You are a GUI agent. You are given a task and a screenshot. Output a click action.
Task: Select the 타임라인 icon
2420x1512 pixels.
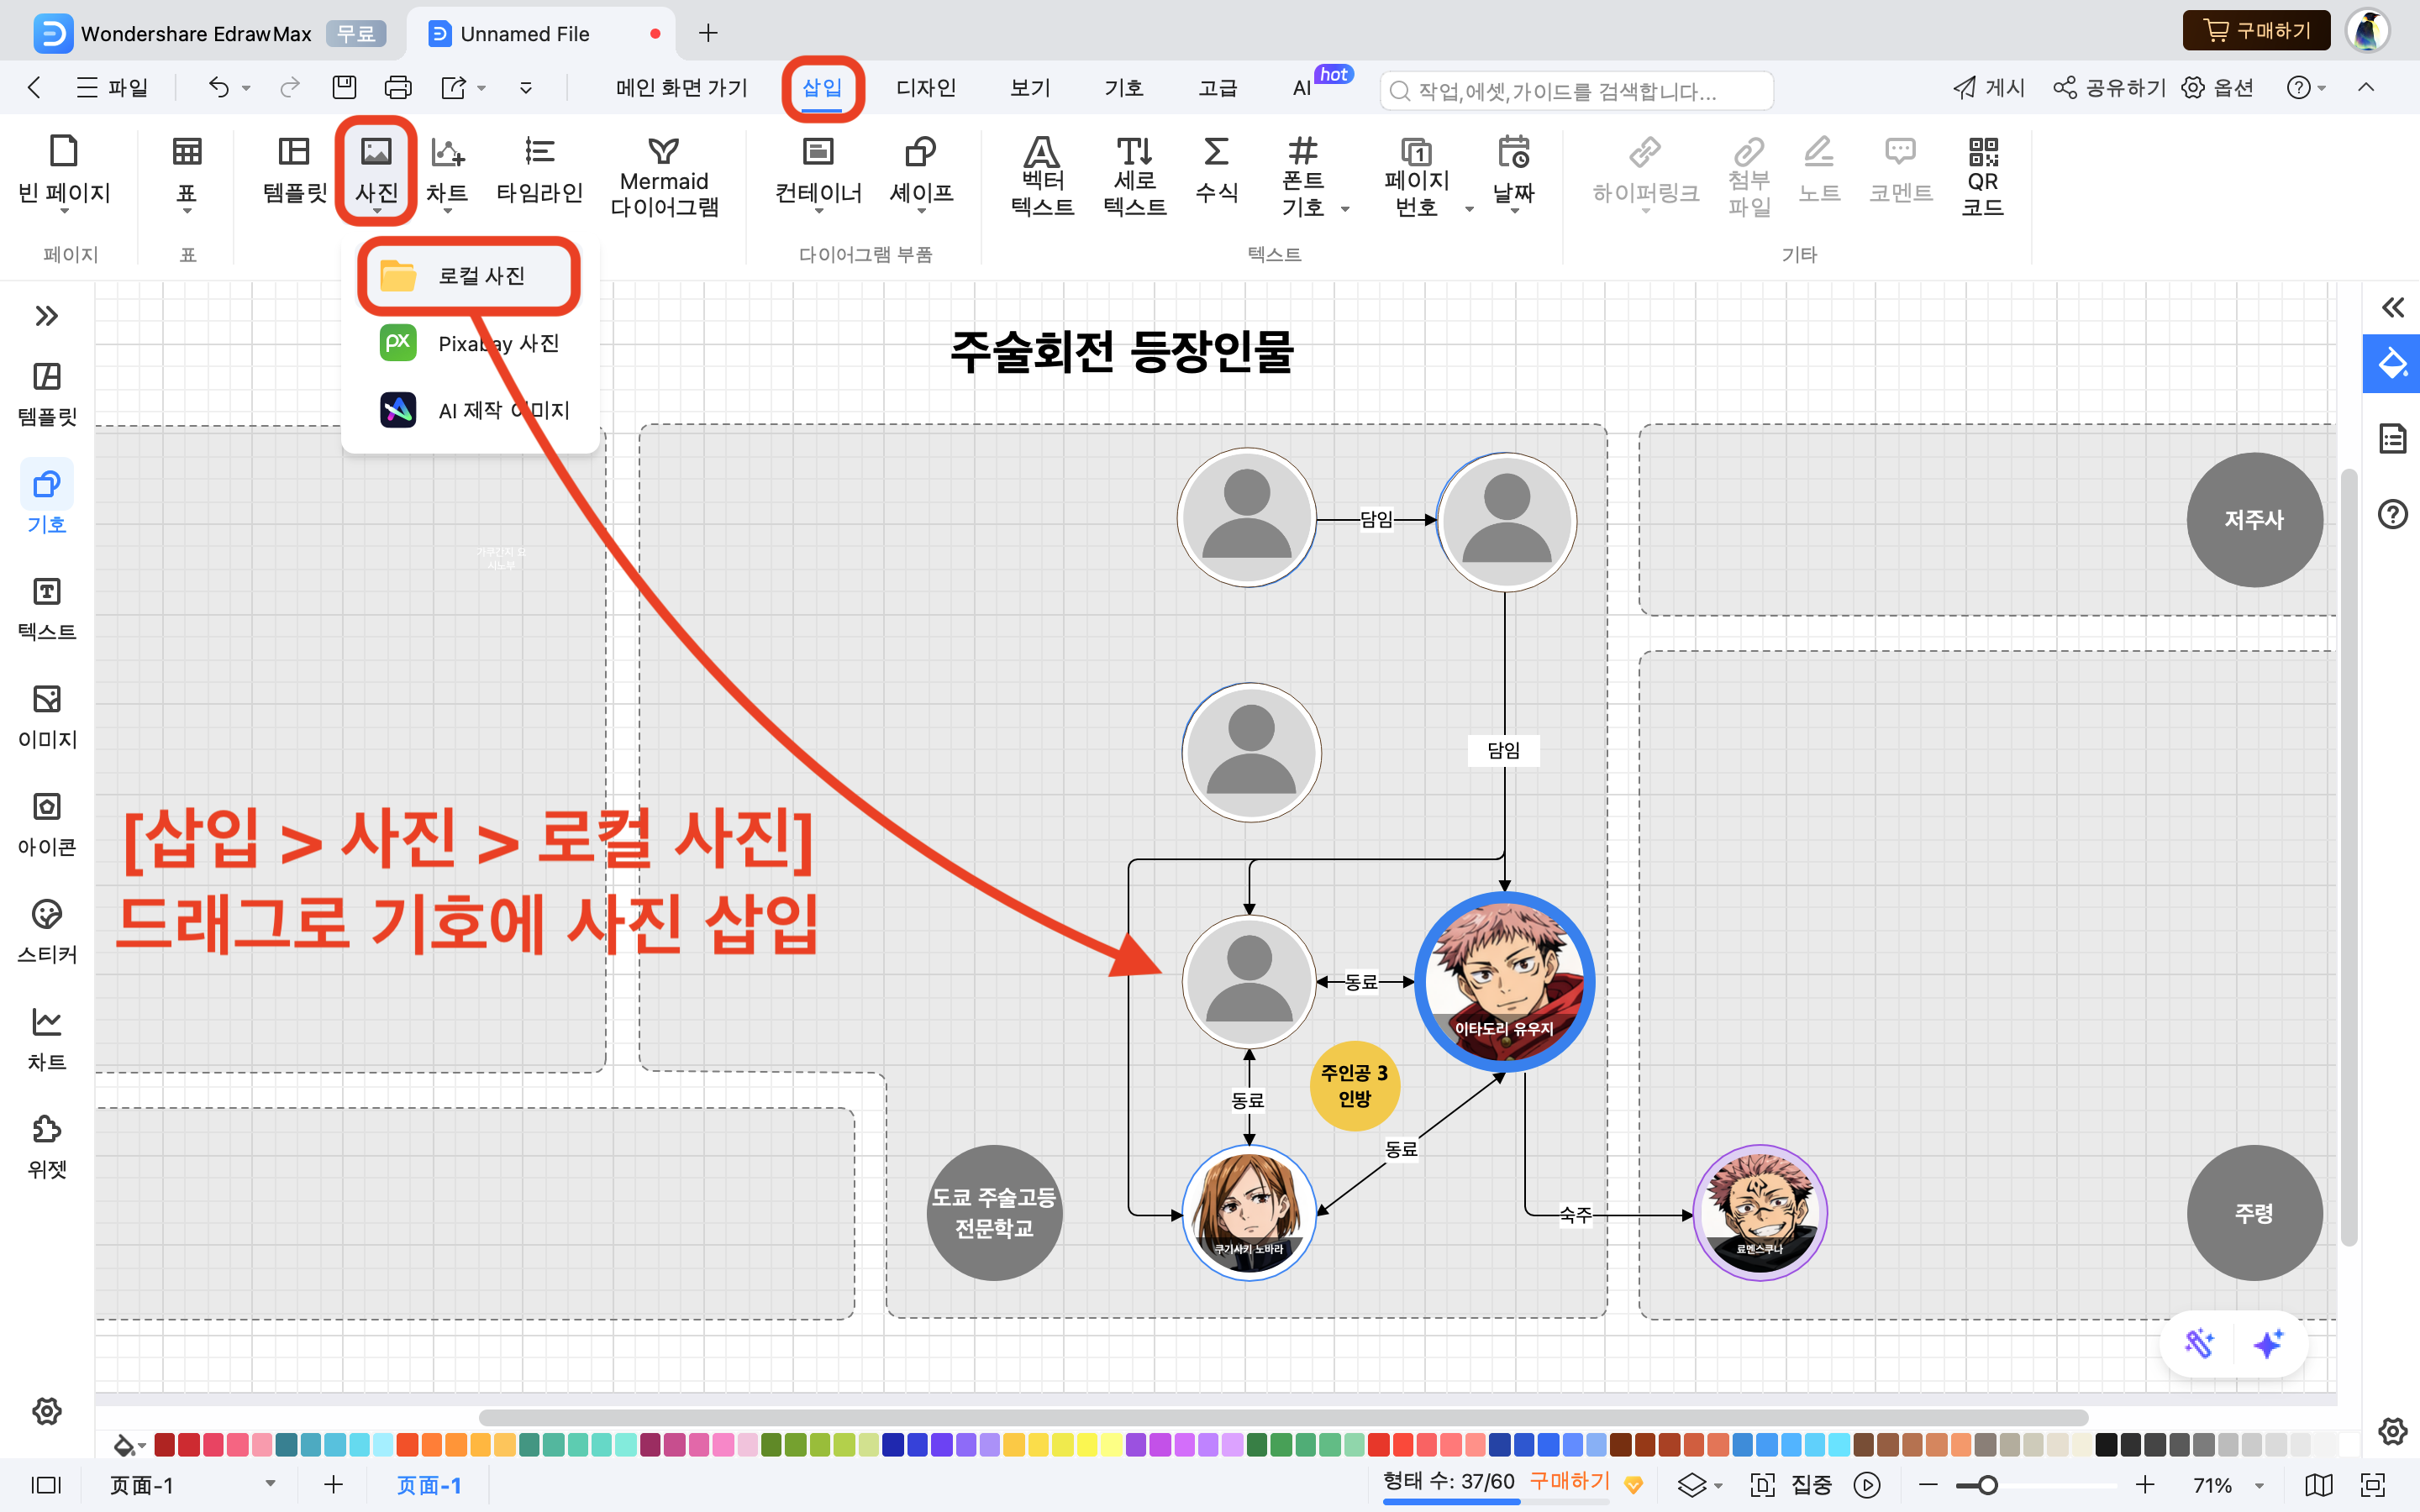pos(539,168)
